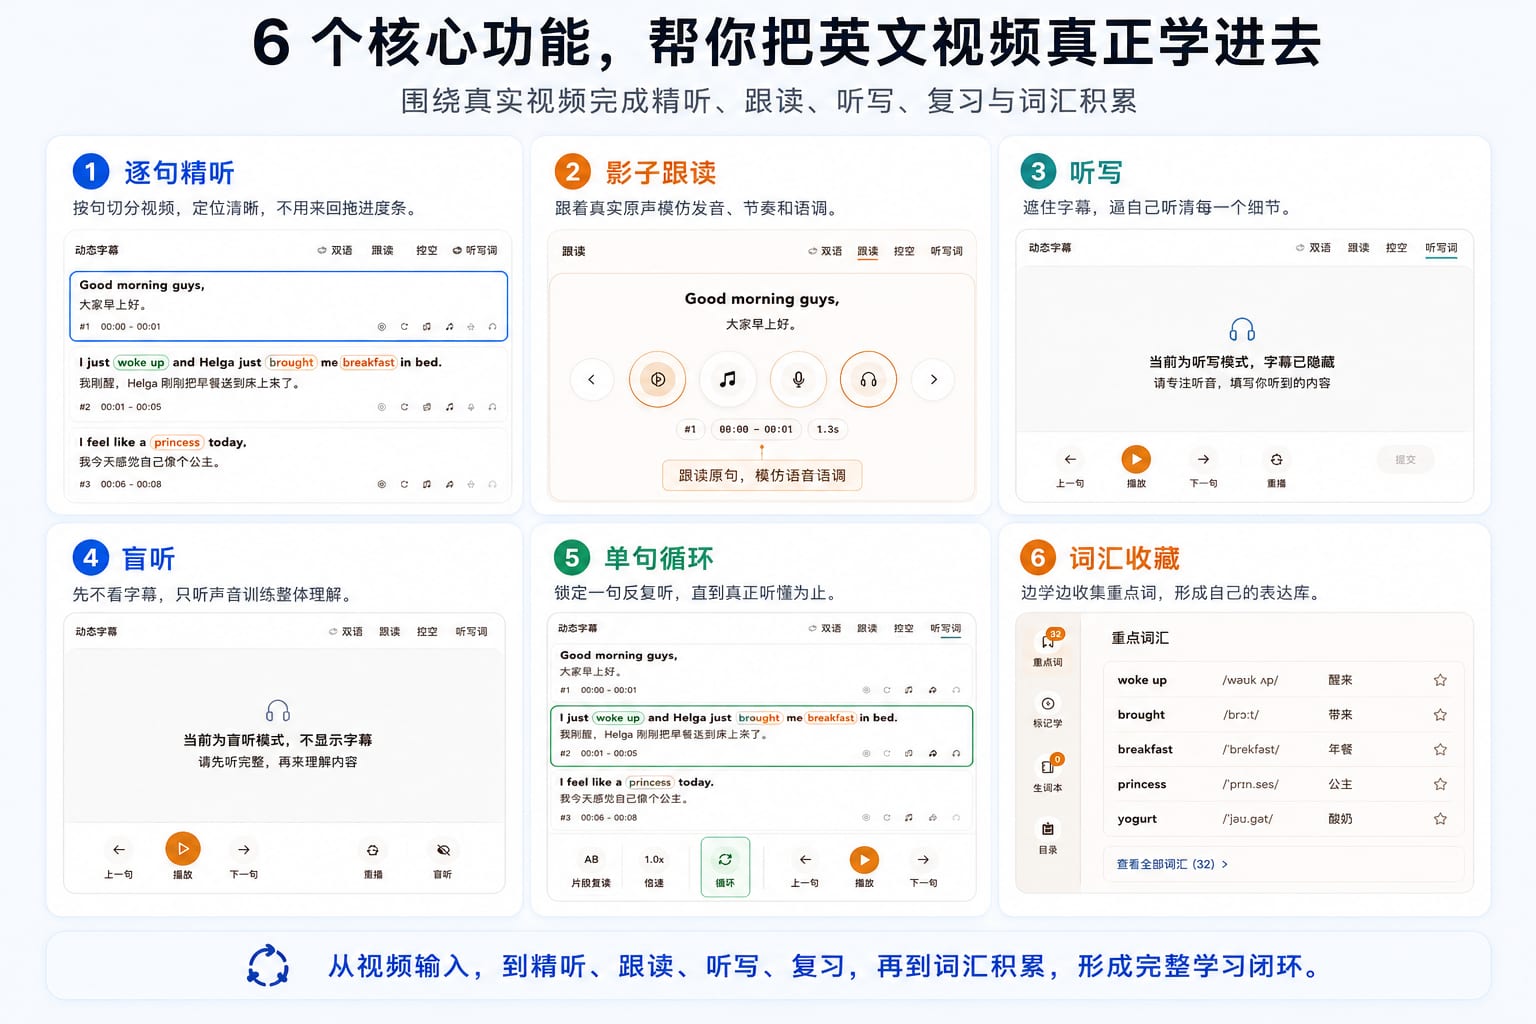Image resolution: width=1536 pixels, height=1024 pixels.
Task: Switch to 控空 tab in 影子跟读 panel
Action: pyautogui.click(x=904, y=251)
